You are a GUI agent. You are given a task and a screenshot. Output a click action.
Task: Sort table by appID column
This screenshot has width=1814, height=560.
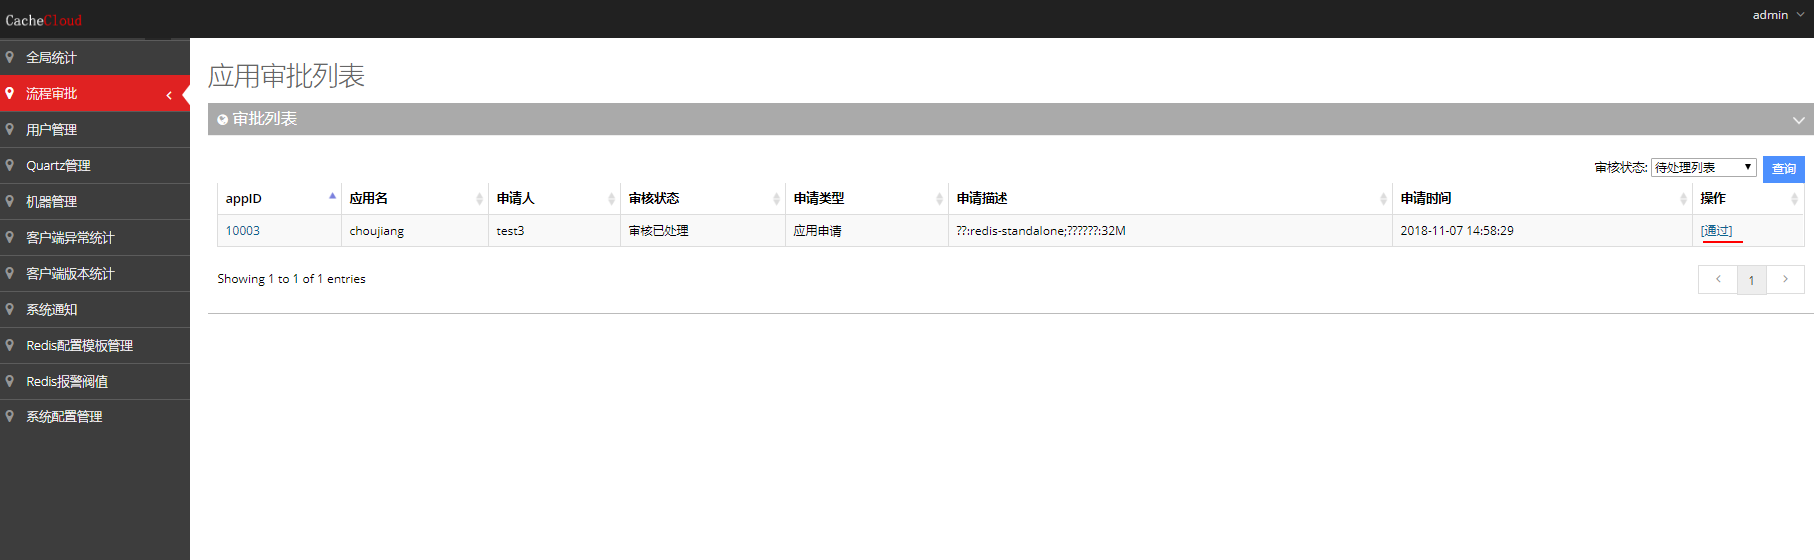[x=279, y=198]
